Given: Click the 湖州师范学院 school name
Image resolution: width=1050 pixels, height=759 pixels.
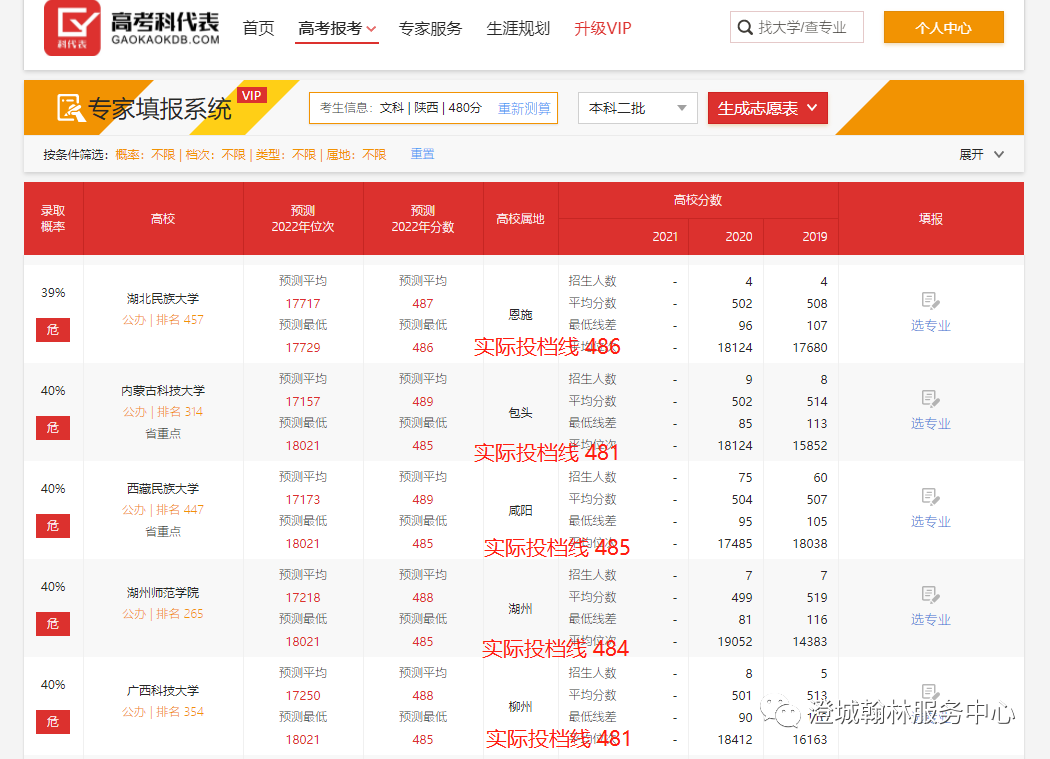Looking at the screenshot, I should click(x=163, y=592).
